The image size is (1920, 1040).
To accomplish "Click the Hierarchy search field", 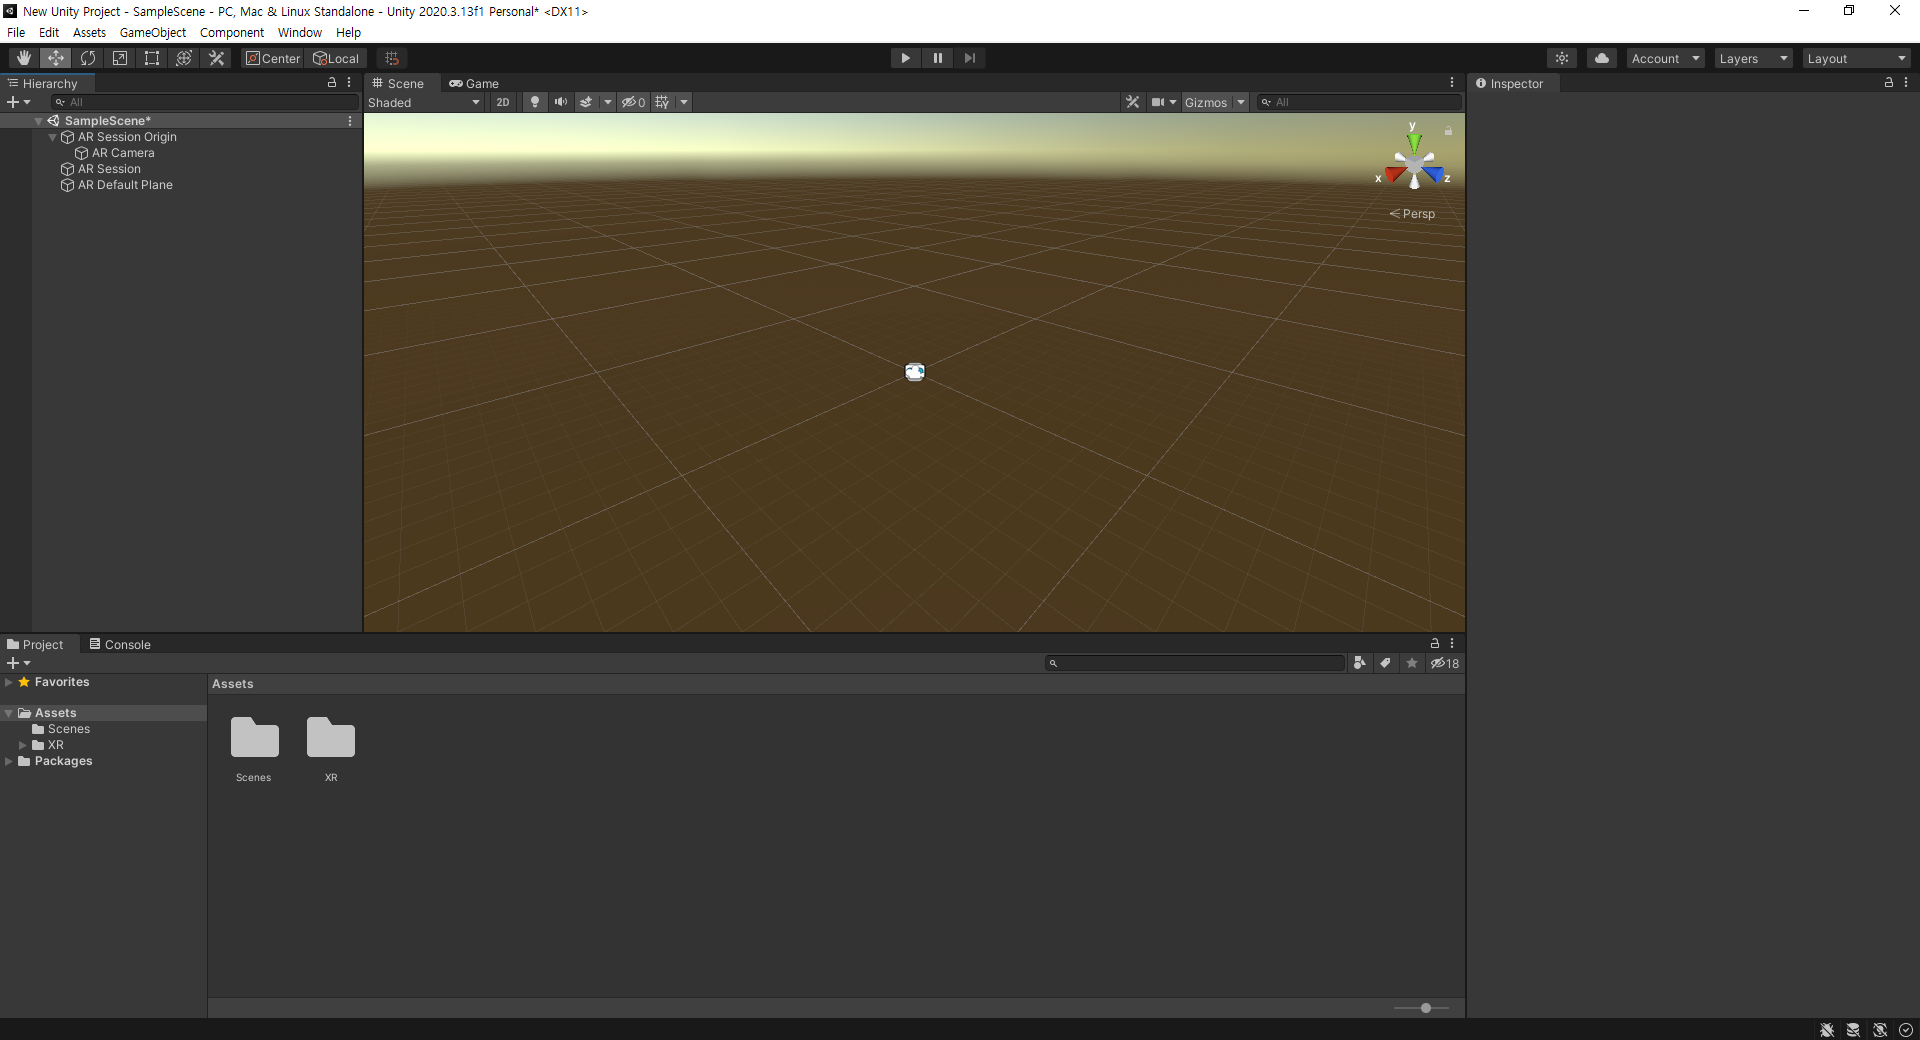I will coord(205,102).
